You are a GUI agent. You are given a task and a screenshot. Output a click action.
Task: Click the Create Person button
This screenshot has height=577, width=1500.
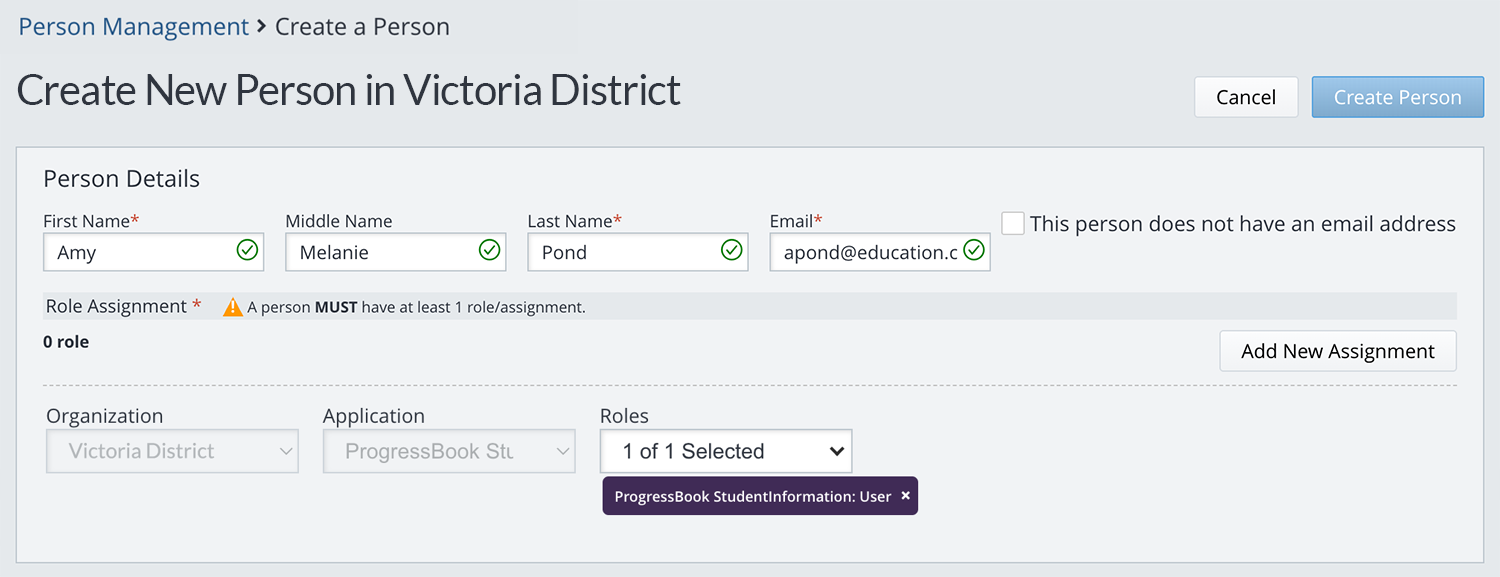1397,97
